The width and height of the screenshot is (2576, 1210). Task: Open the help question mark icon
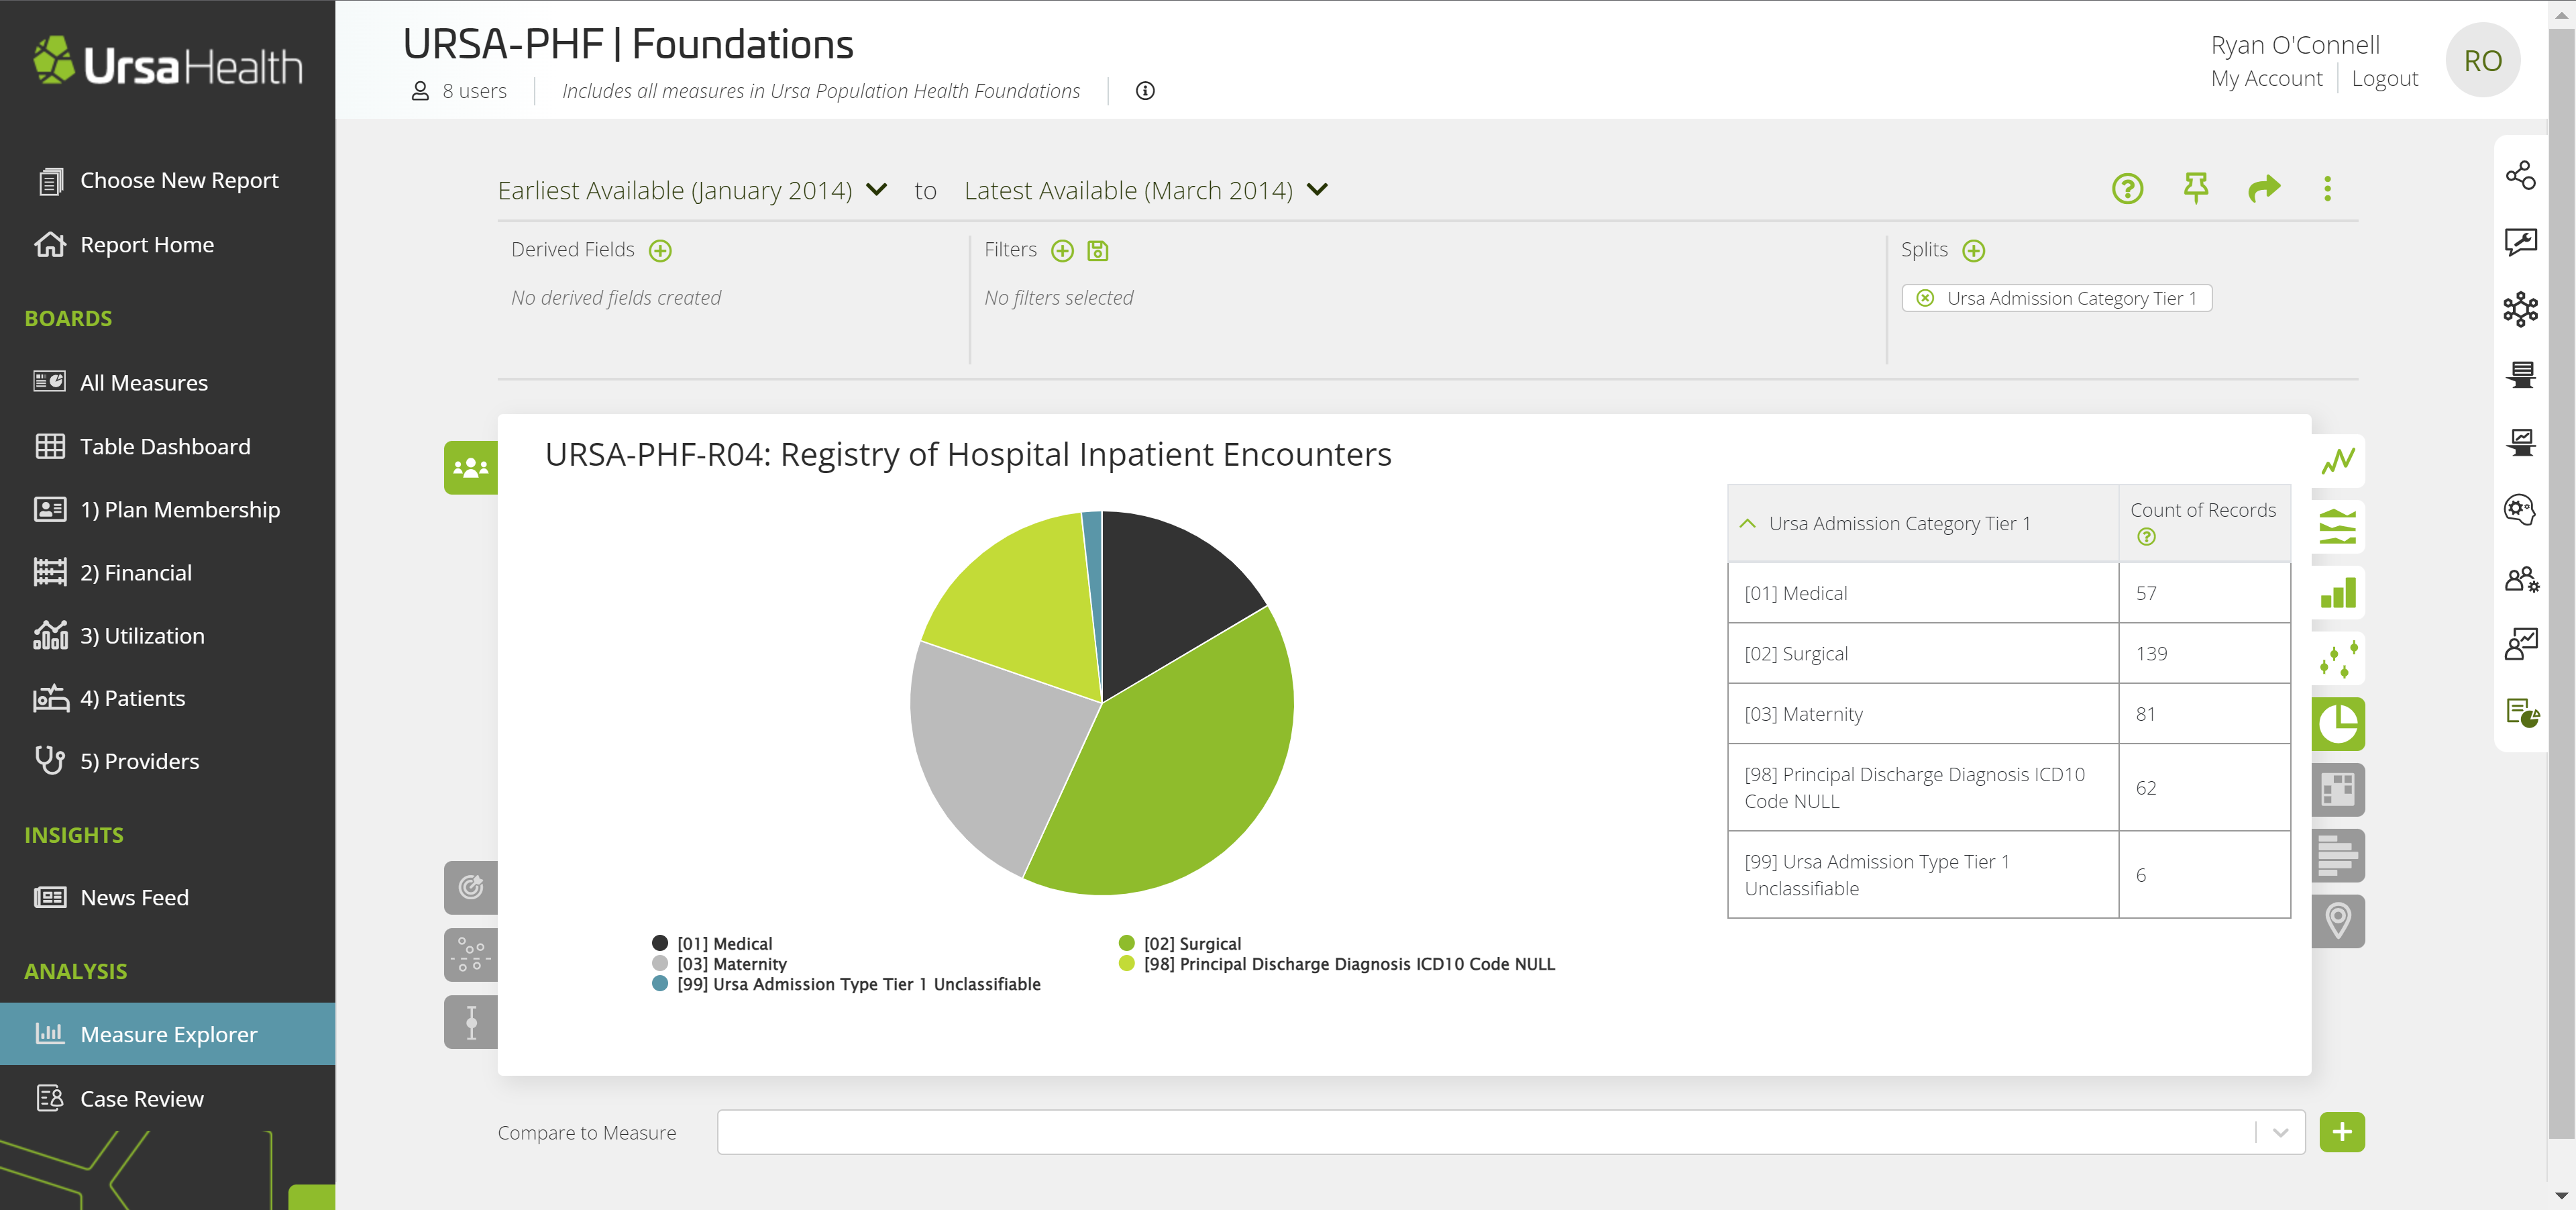tap(2127, 189)
